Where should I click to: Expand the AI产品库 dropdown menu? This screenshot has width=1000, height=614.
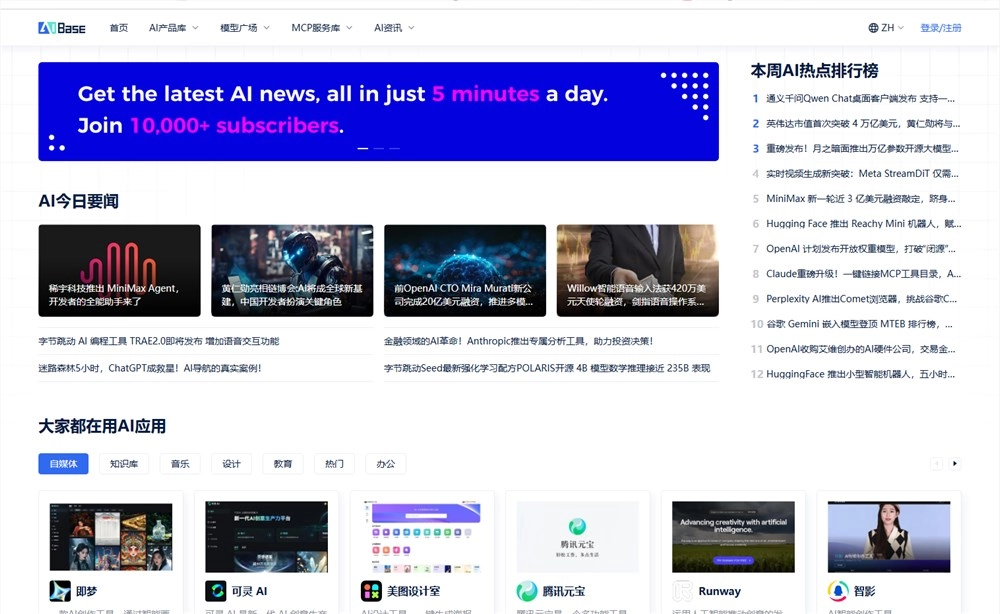[x=173, y=27]
